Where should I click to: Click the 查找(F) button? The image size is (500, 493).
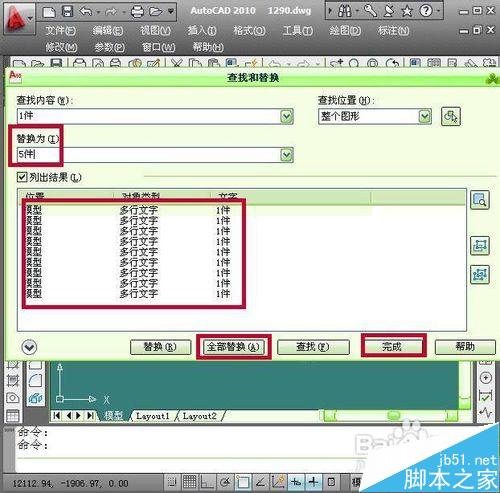pos(313,347)
